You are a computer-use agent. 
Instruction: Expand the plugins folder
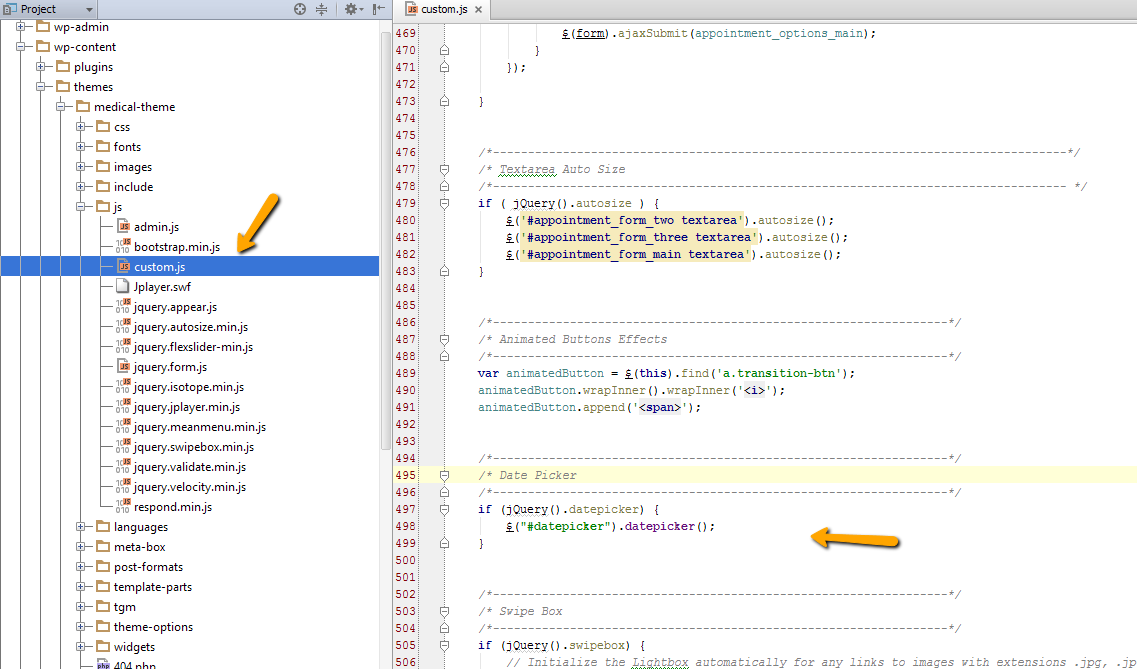[41, 67]
